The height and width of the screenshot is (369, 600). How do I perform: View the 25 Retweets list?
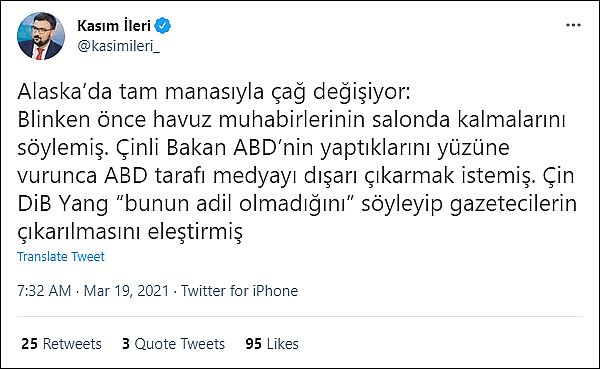point(62,344)
